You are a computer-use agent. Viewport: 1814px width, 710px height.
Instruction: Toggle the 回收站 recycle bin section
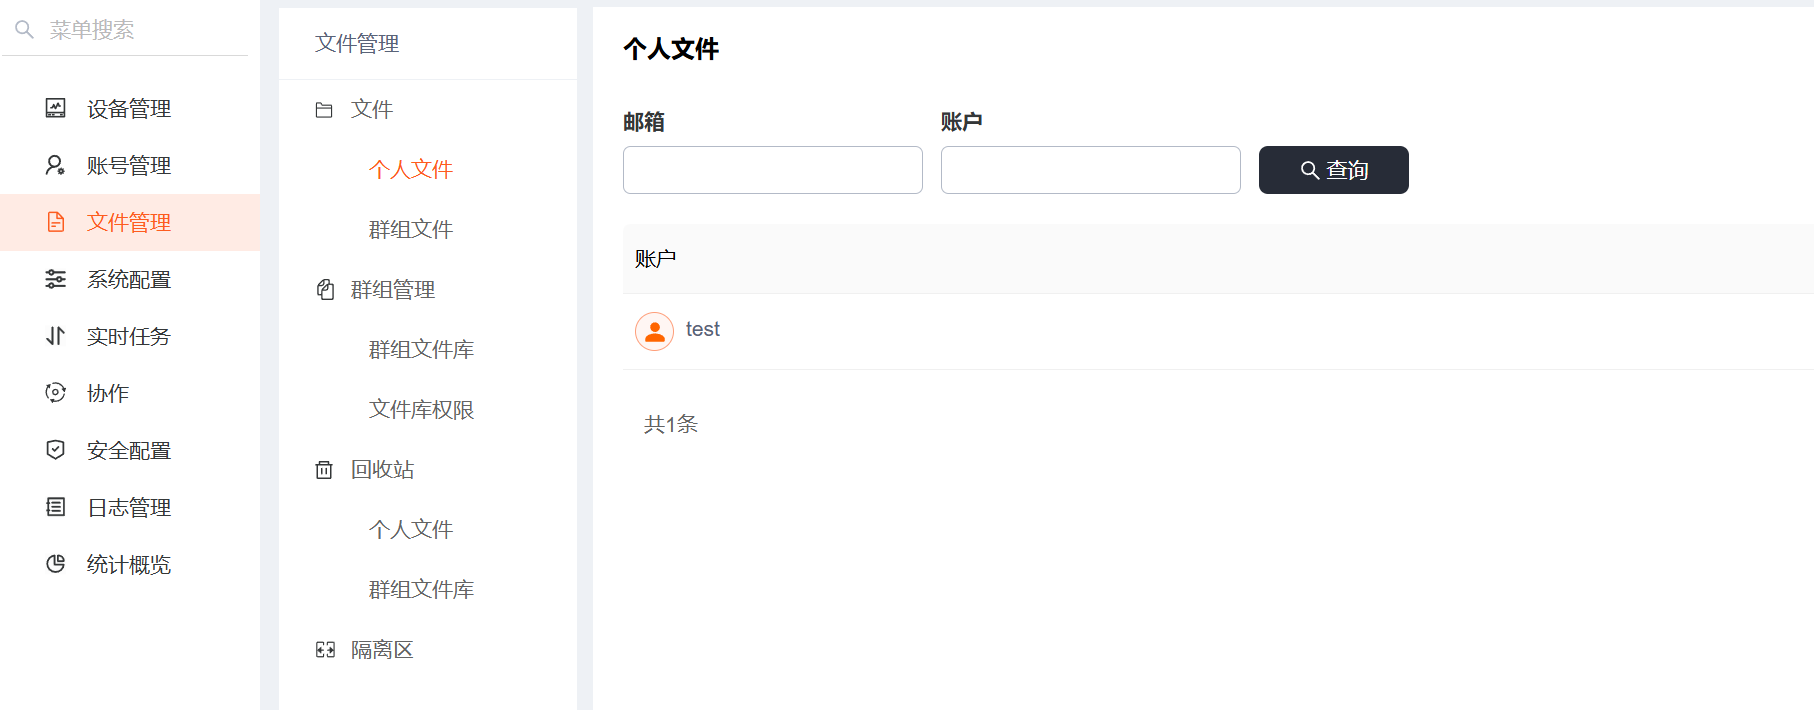(382, 470)
